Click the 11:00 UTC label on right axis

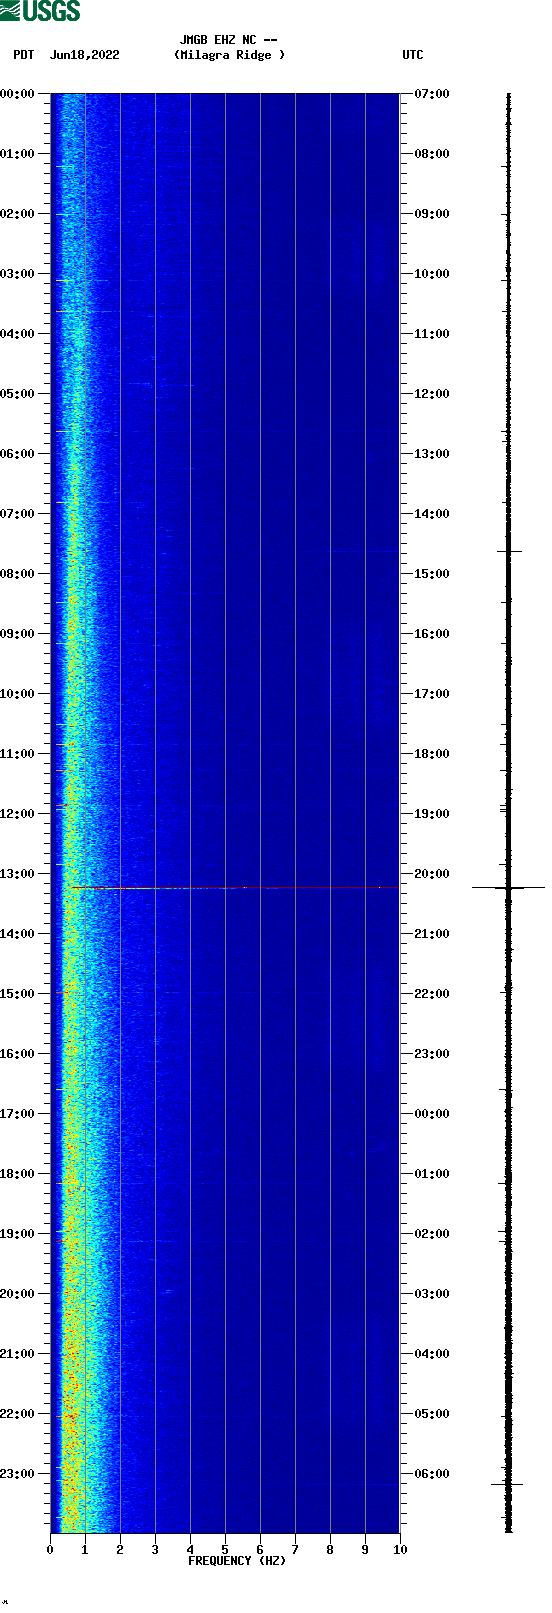point(432,334)
